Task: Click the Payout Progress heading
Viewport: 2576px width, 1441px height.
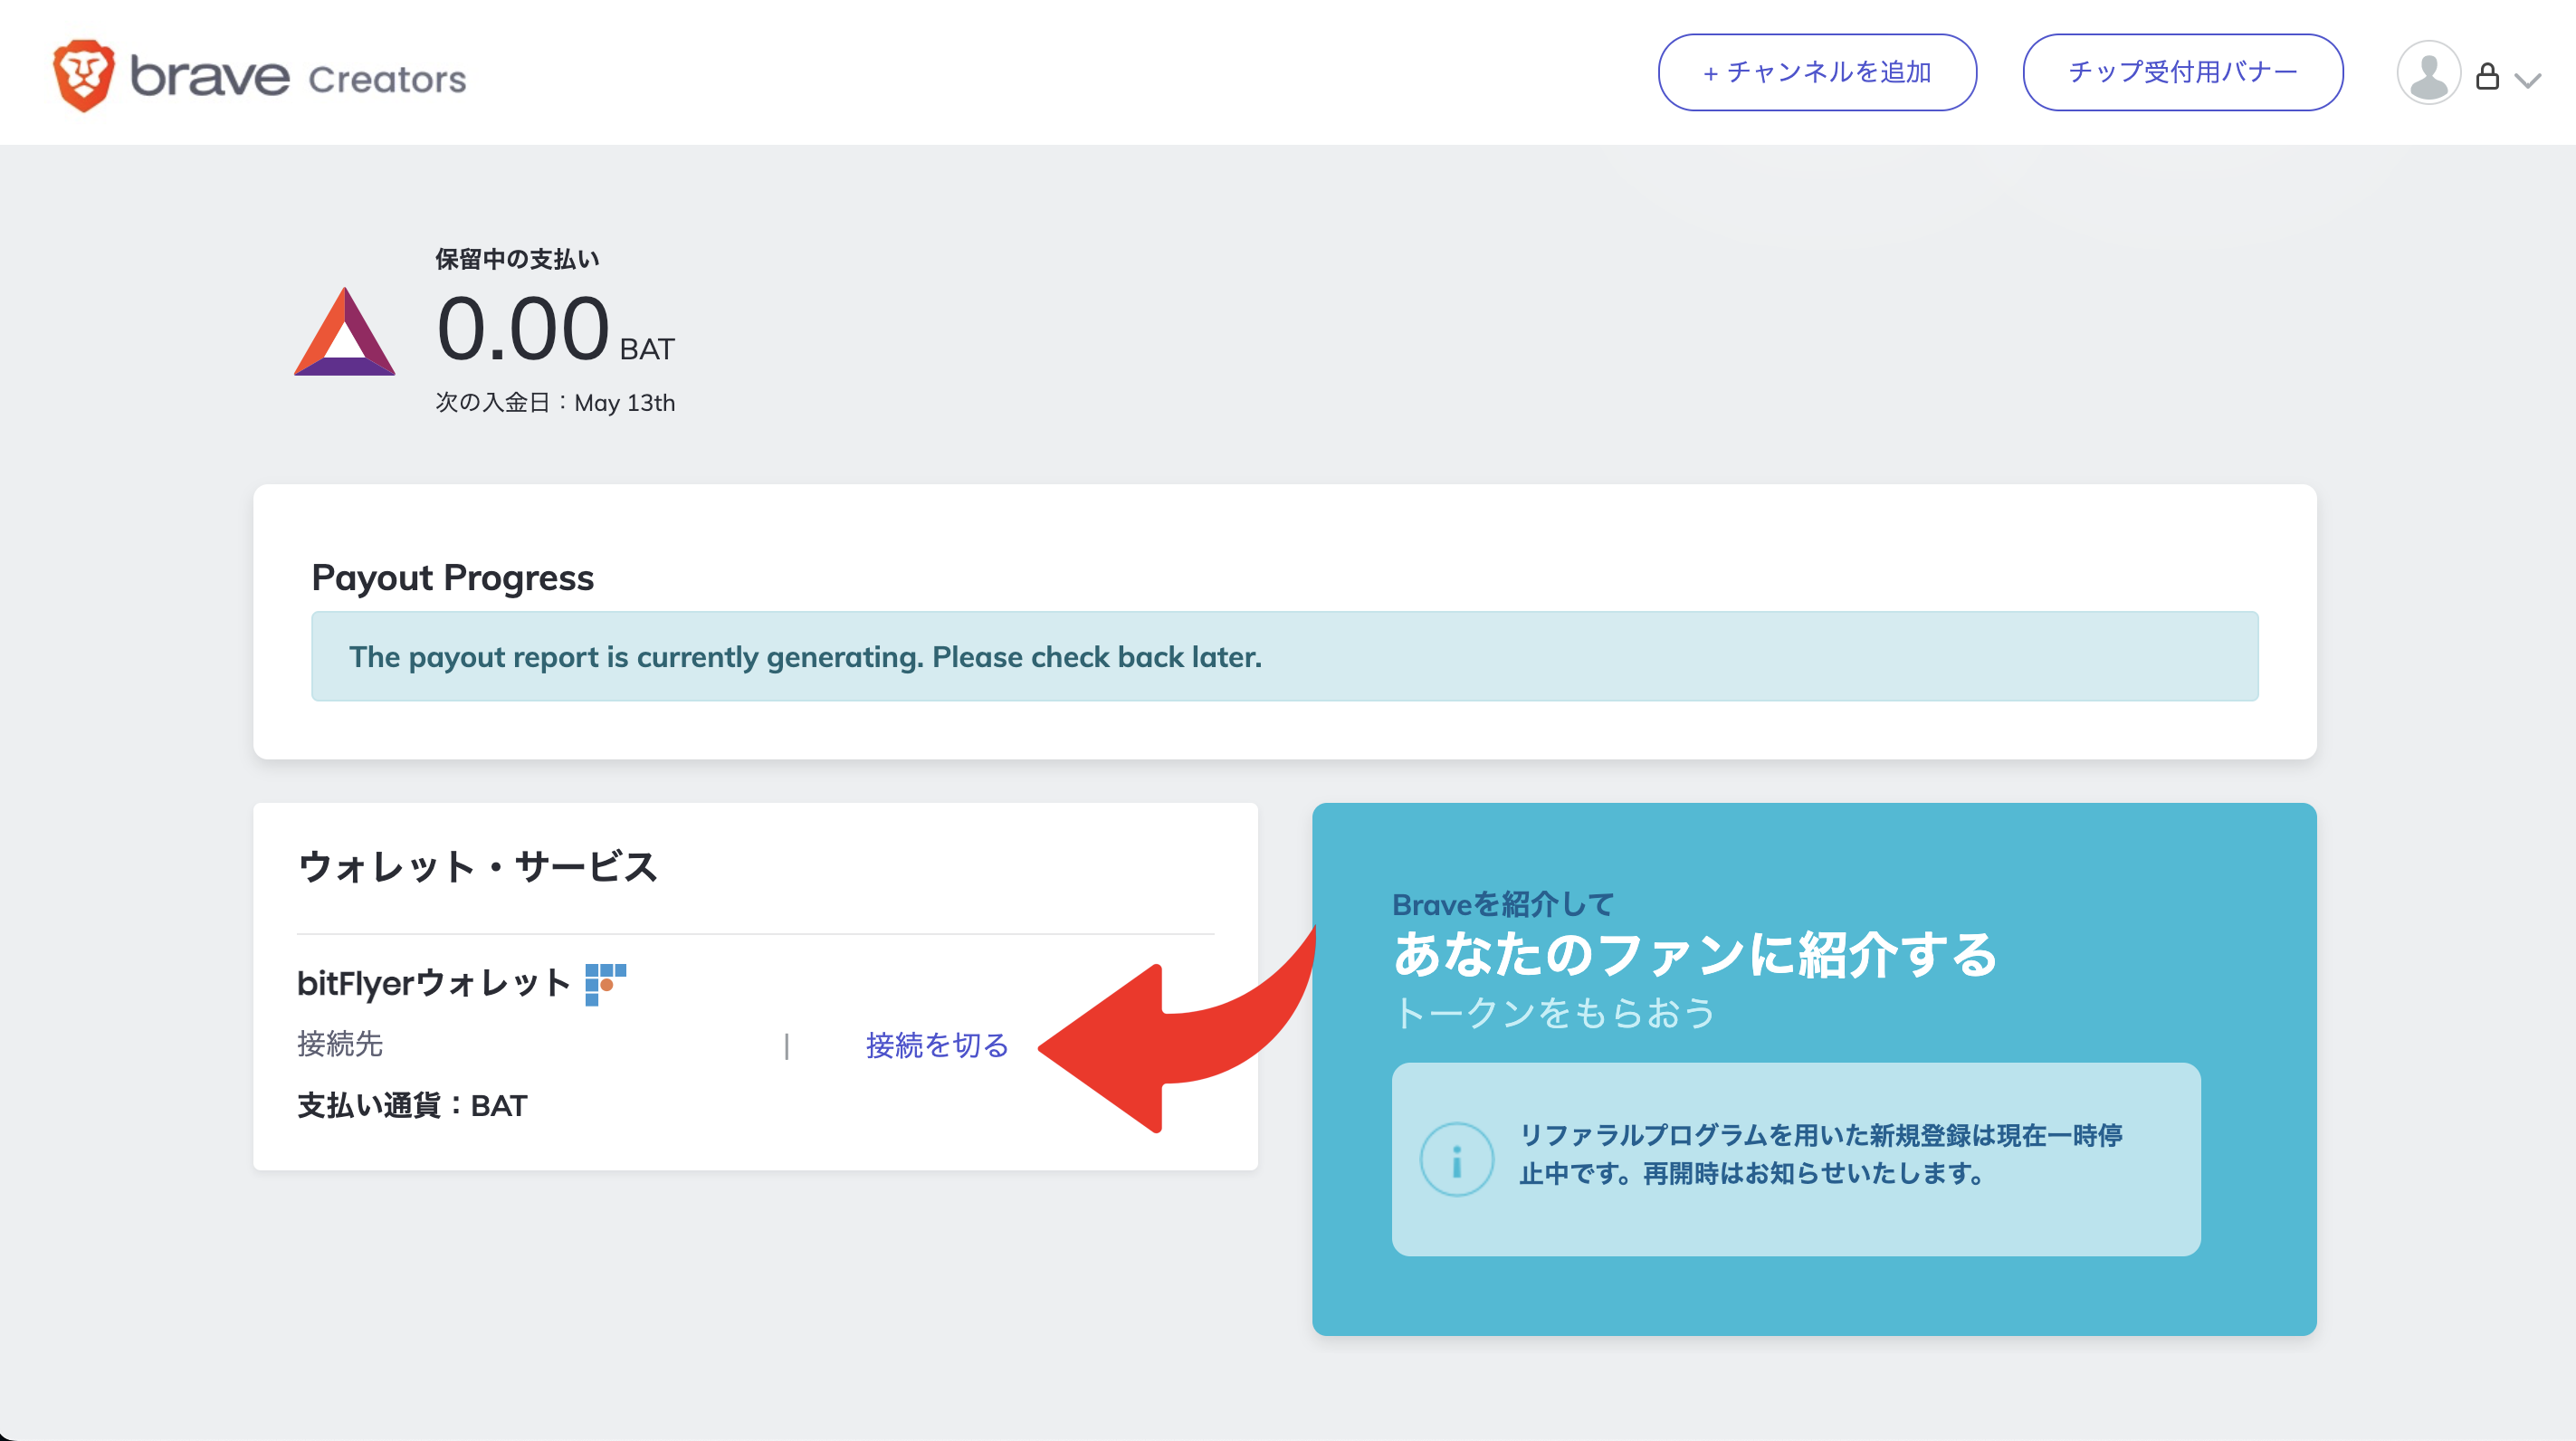Action: tap(453, 577)
